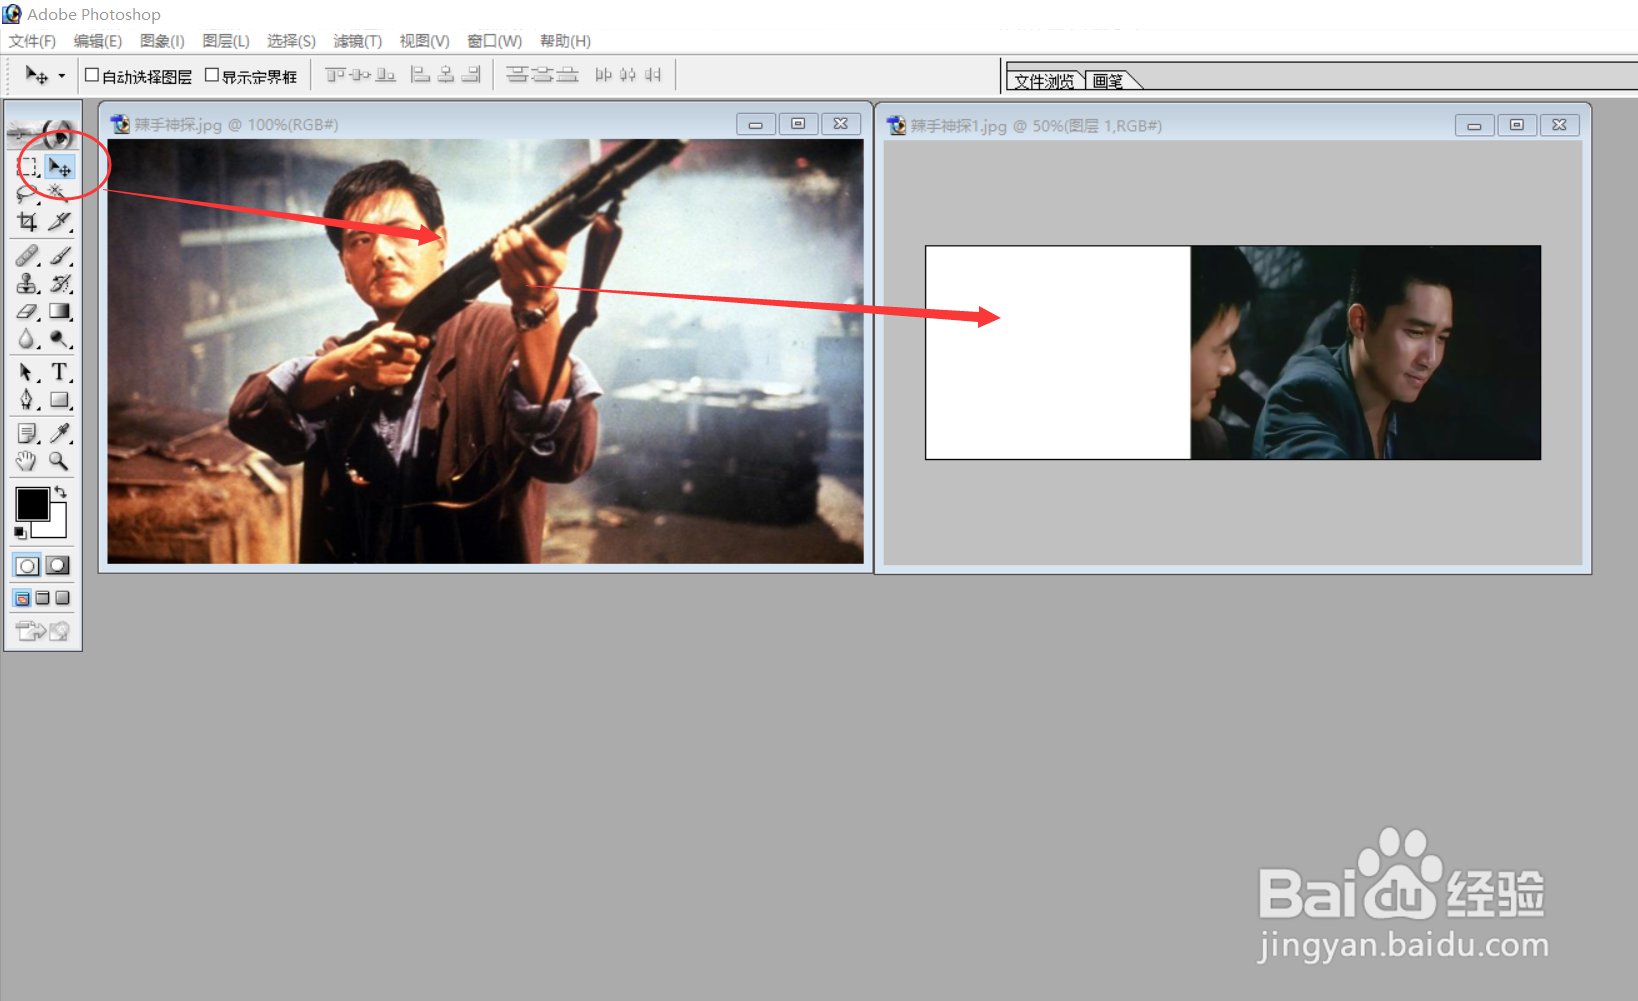Switch to the 画笔 tab

(1108, 81)
